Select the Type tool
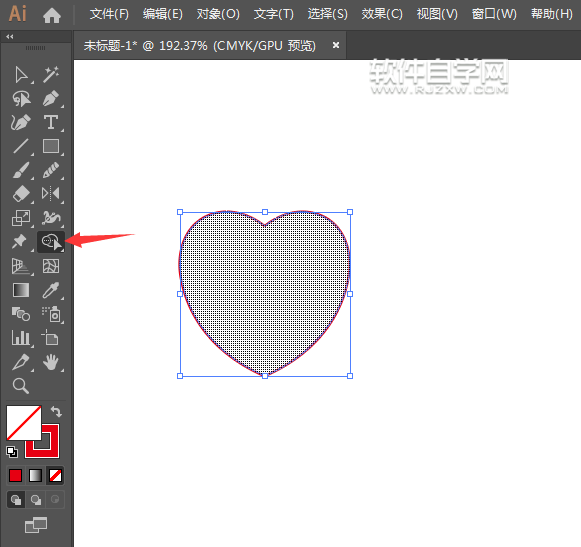The height and width of the screenshot is (547, 581). click(51, 122)
